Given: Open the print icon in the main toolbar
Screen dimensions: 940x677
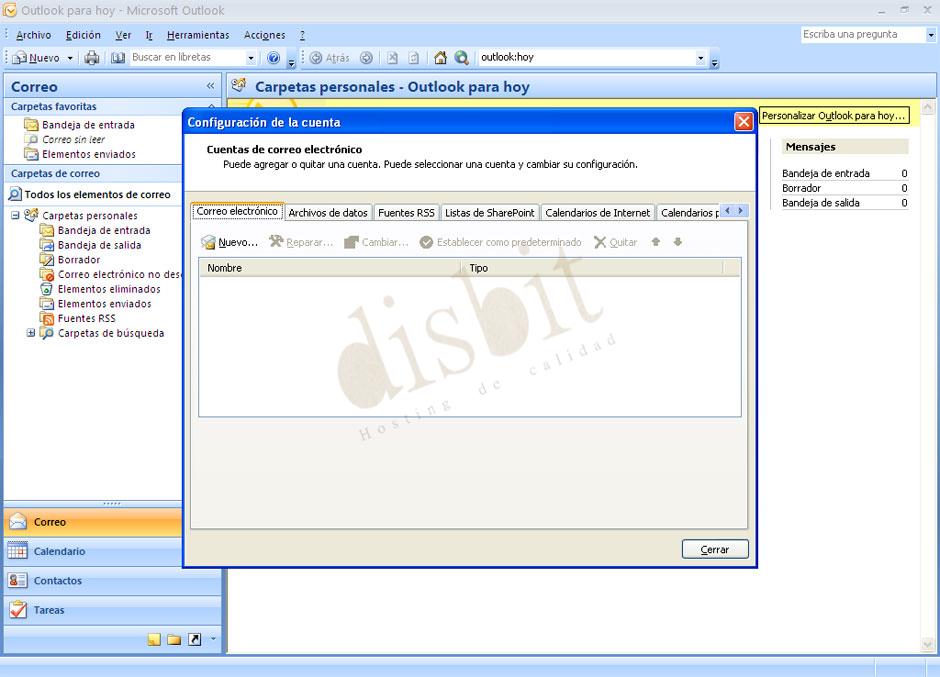Looking at the screenshot, I should click(89, 57).
